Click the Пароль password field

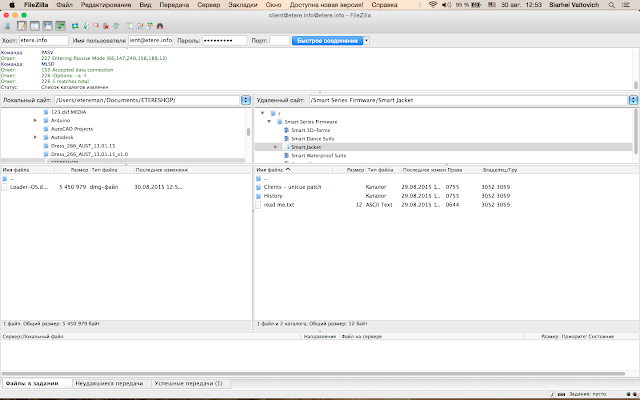coord(224,40)
